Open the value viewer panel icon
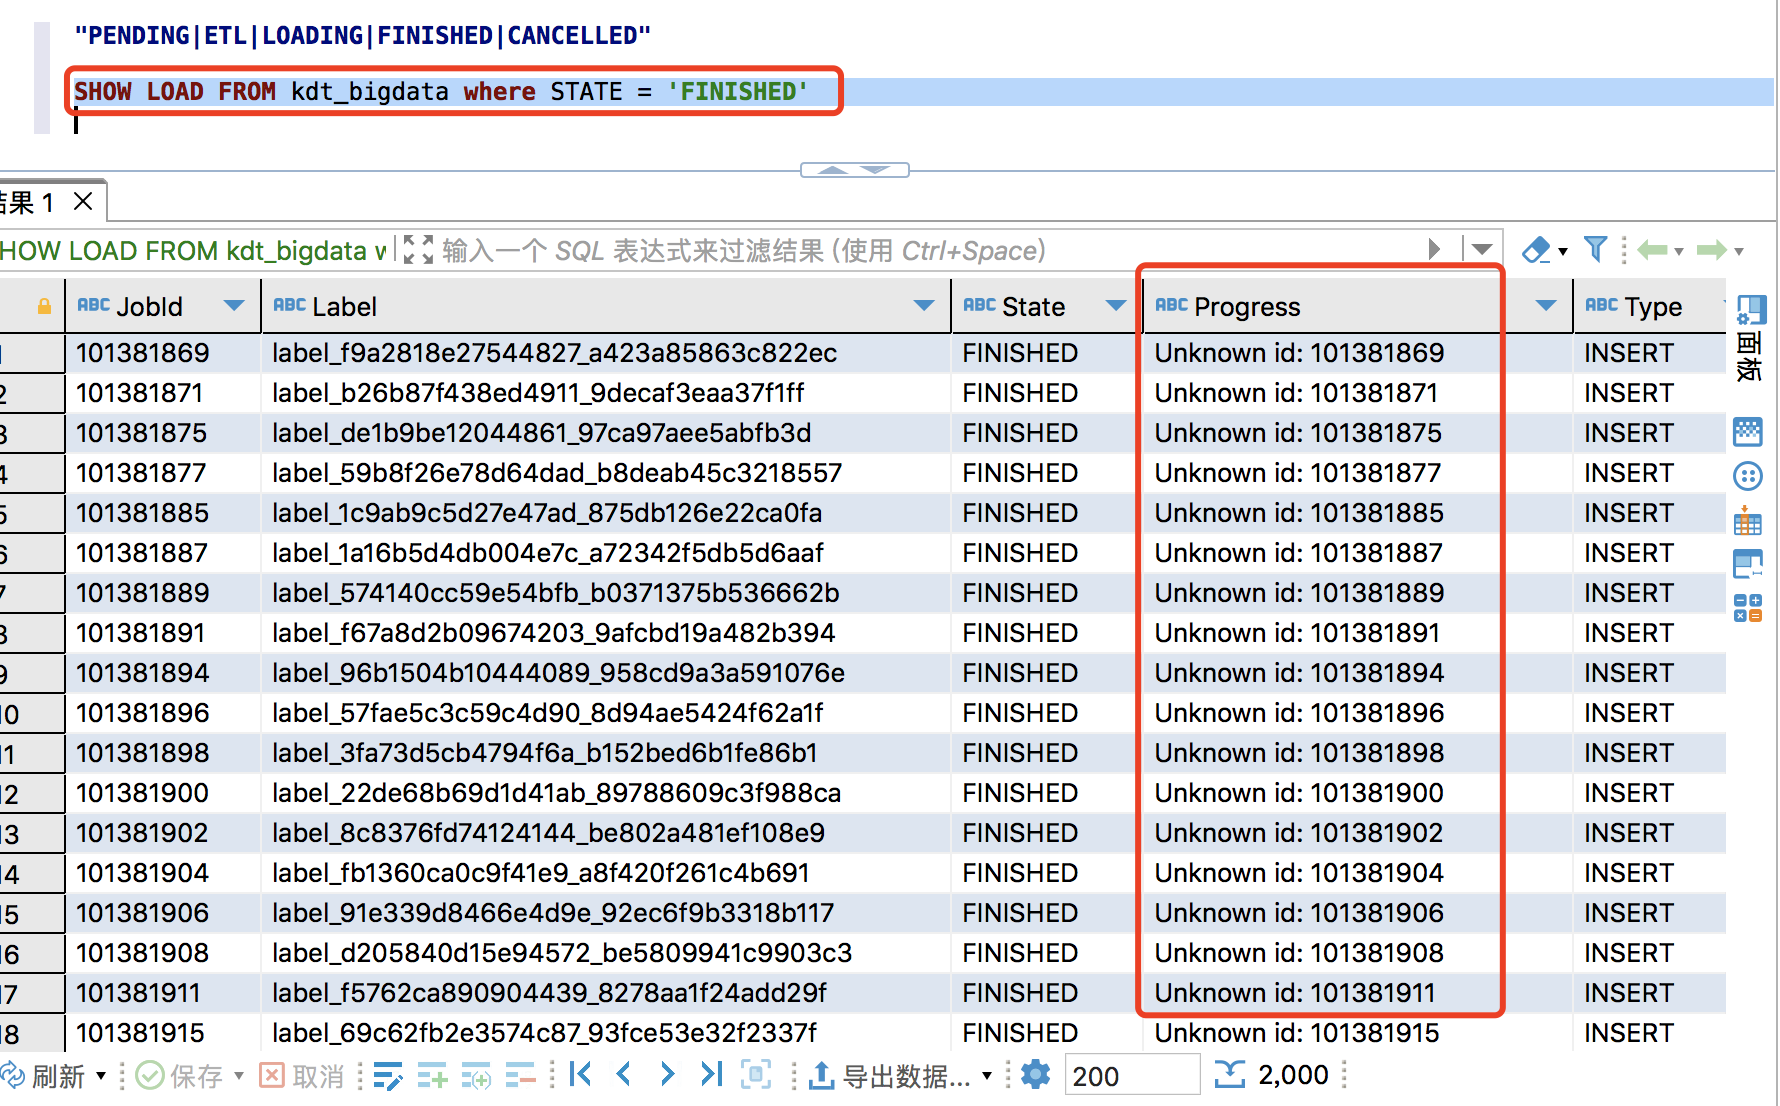 pos(1748,432)
